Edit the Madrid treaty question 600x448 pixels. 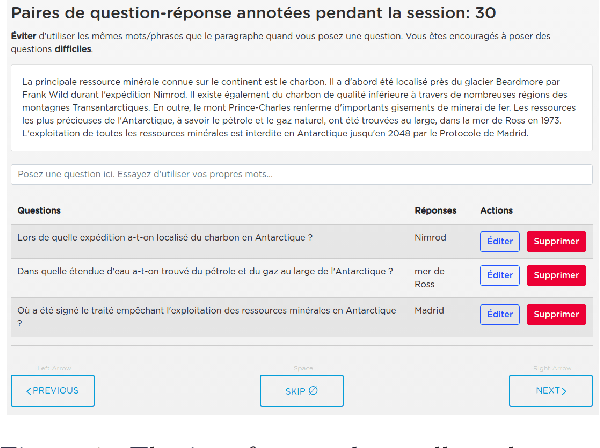tap(500, 314)
